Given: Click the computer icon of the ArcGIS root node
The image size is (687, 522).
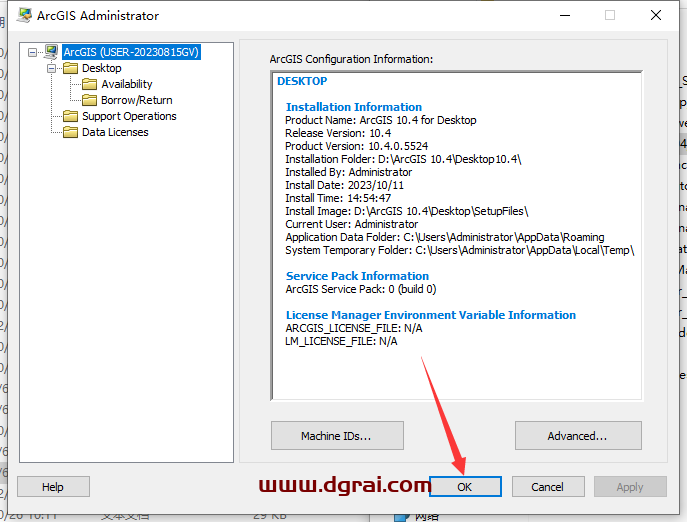Looking at the screenshot, I should coord(51,52).
